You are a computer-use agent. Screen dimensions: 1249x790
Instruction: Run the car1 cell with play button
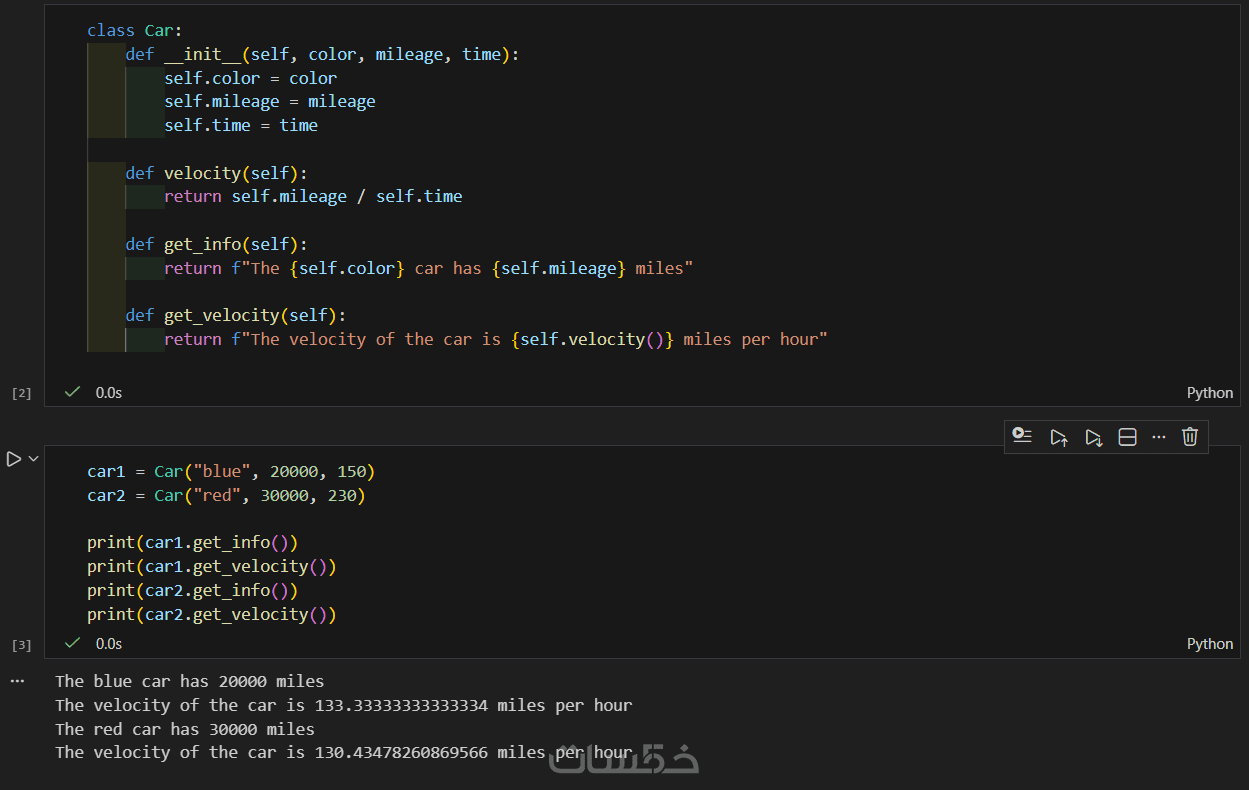[x=13, y=459]
